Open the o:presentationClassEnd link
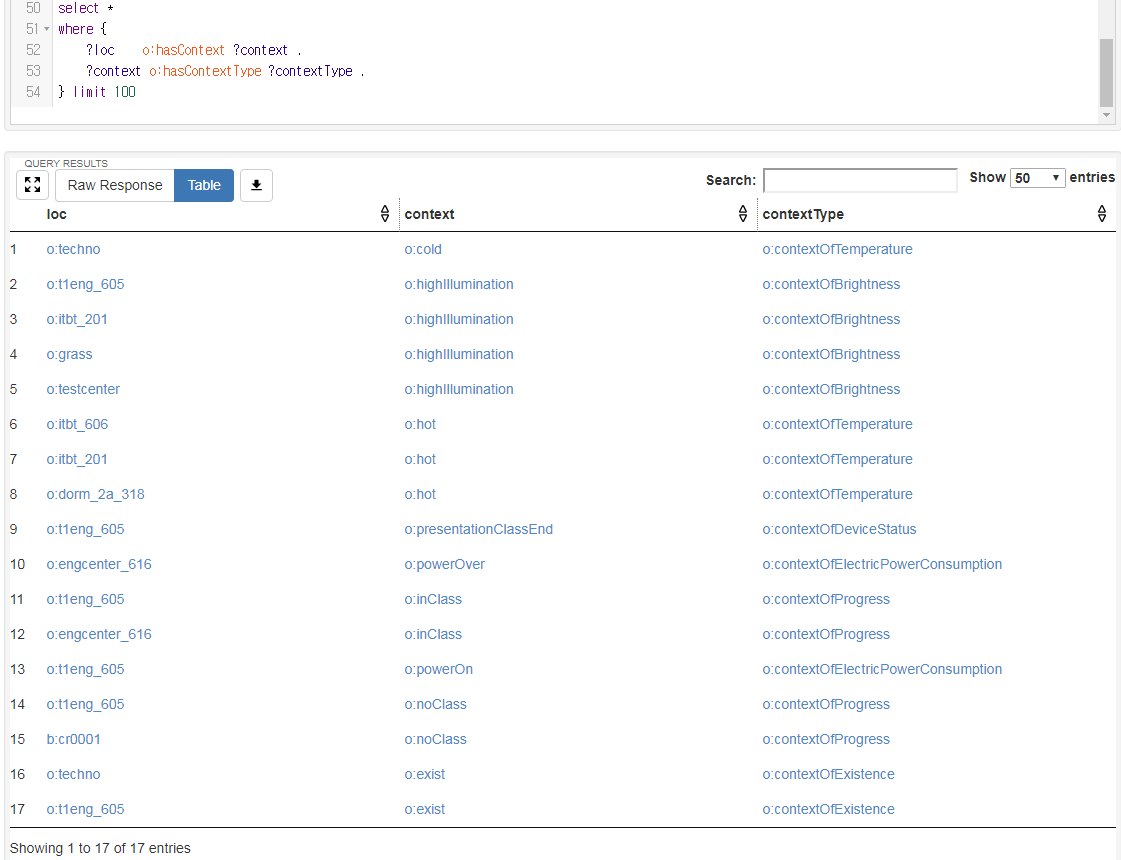1121x860 pixels. click(x=478, y=529)
